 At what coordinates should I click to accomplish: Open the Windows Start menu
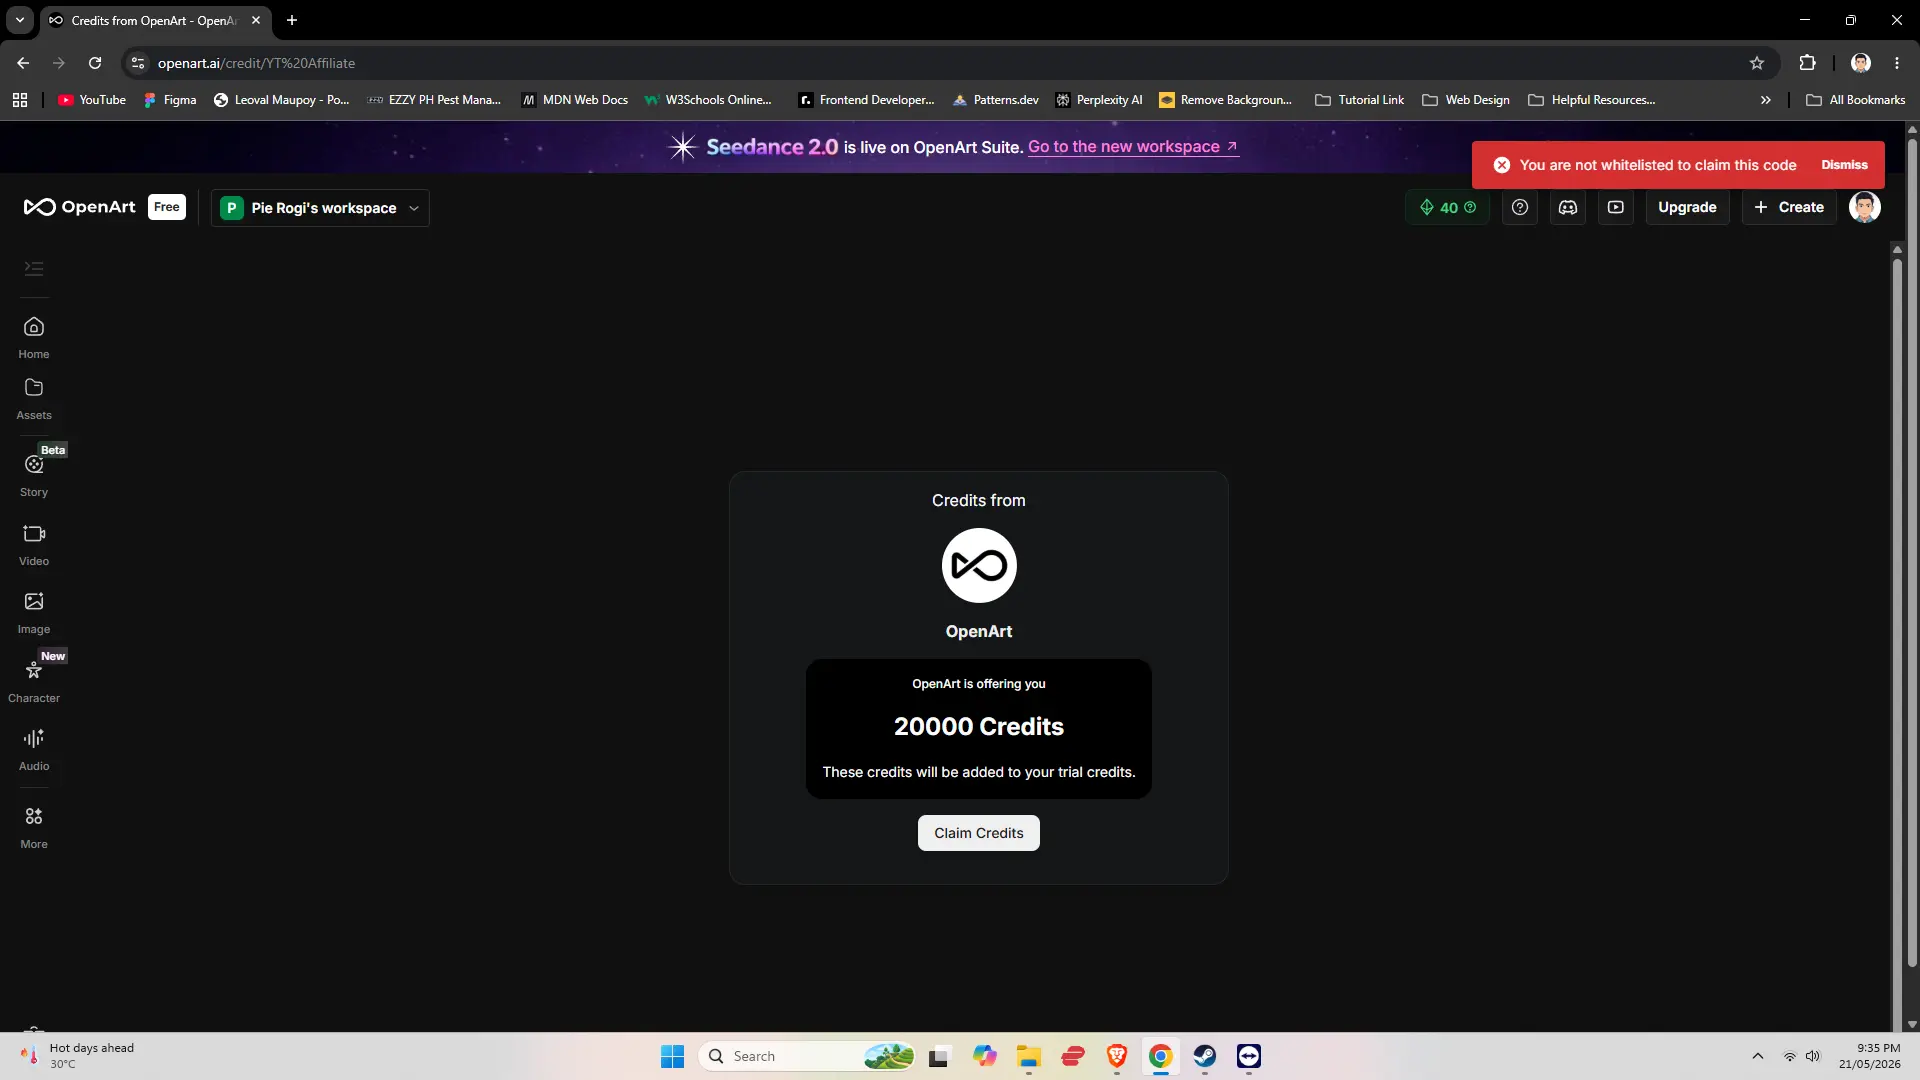click(x=673, y=1056)
